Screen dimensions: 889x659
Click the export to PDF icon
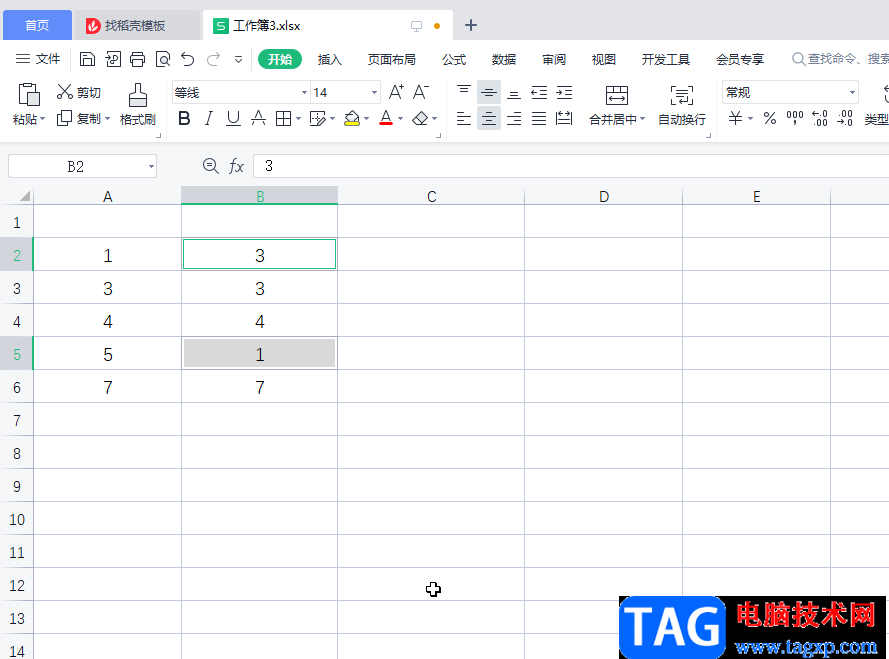tap(113, 59)
